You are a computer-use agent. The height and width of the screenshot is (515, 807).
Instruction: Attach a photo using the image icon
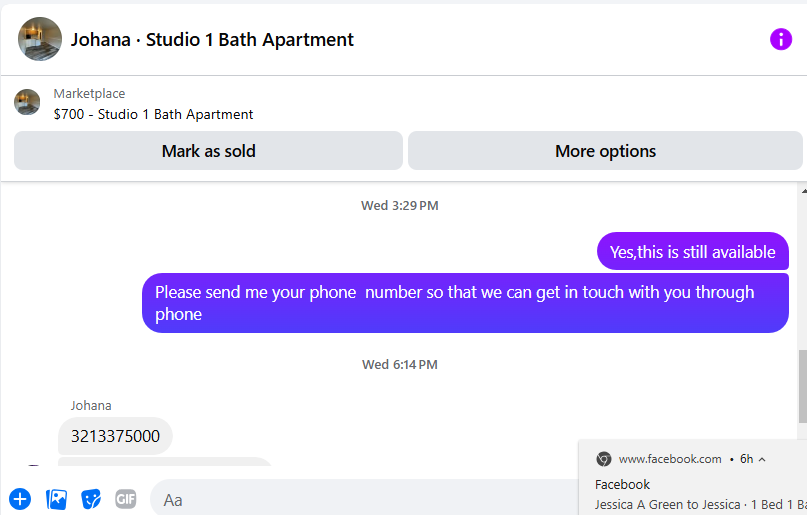tap(56, 499)
